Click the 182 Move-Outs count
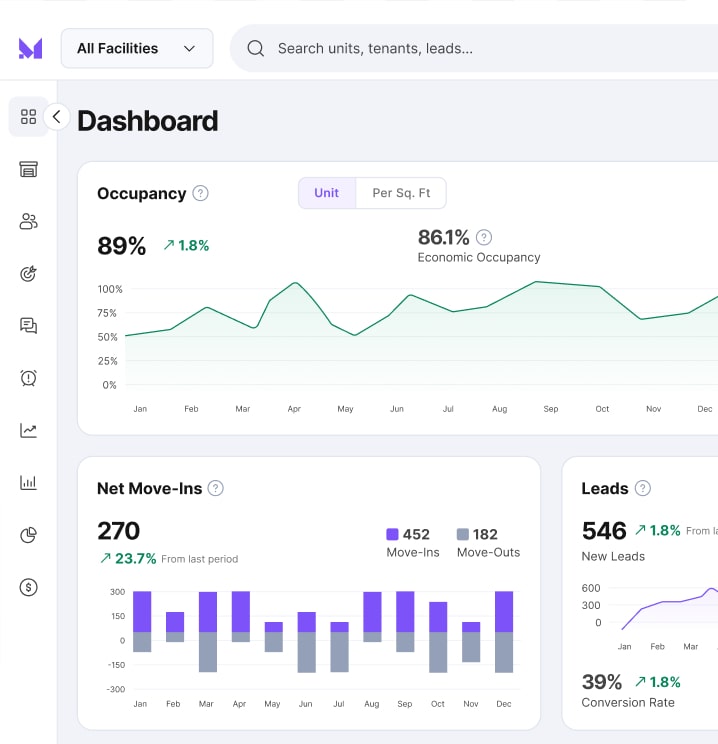 (x=485, y=534)
